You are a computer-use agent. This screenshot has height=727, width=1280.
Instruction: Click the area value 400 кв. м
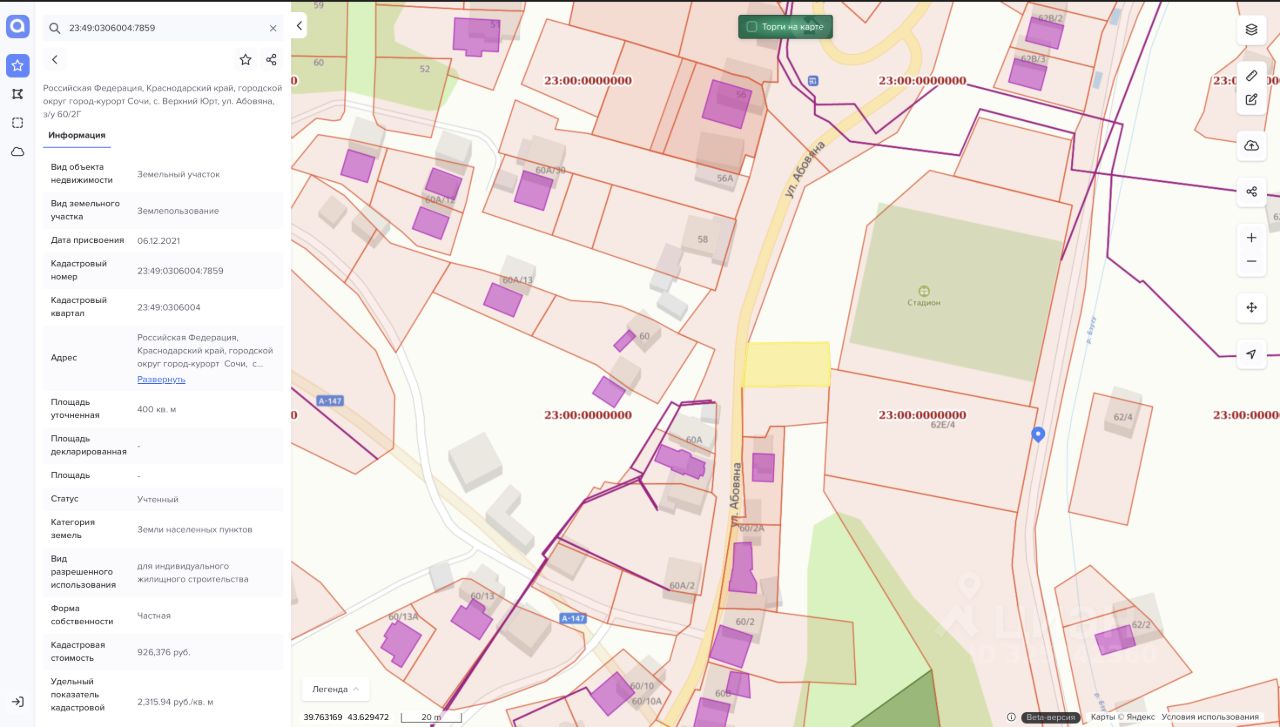(157, 409)
